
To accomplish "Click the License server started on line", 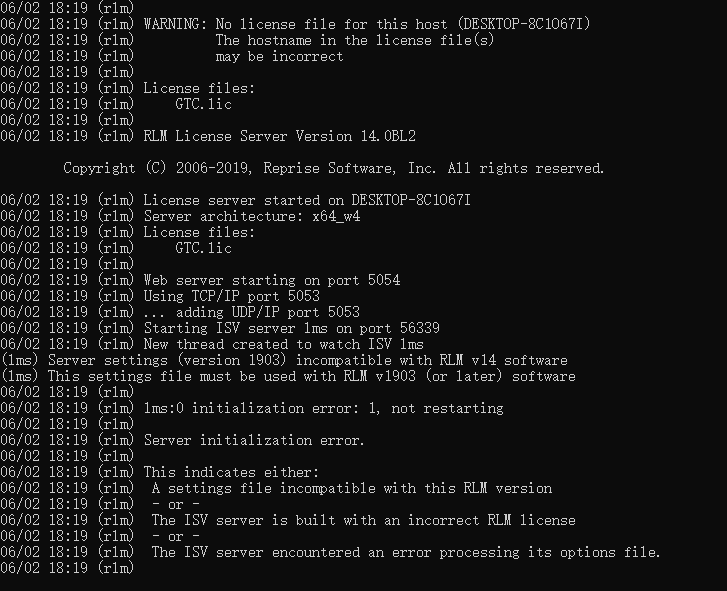I will (x=236, y=200).
